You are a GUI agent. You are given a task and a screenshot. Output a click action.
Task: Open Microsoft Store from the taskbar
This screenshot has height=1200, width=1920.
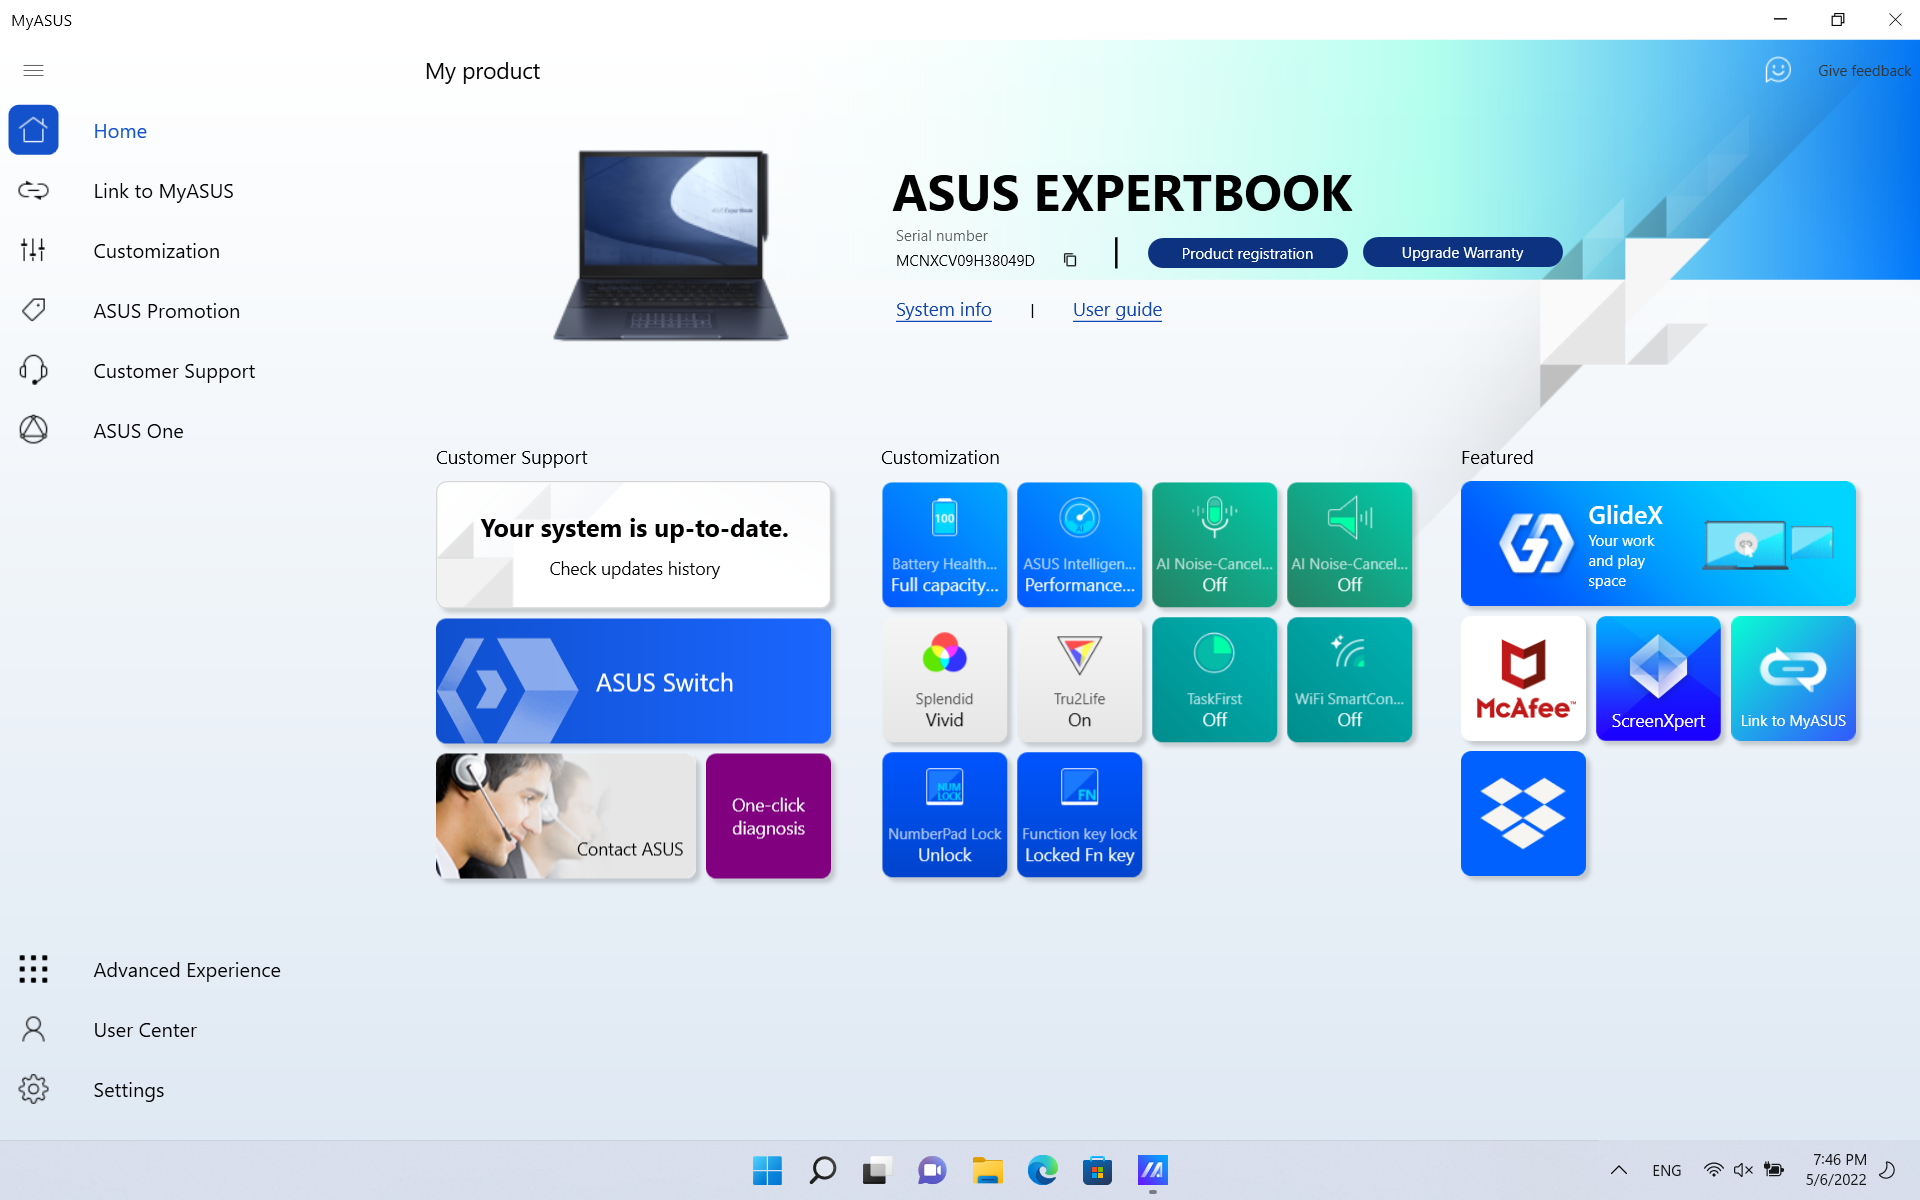pos(1097,1170)
